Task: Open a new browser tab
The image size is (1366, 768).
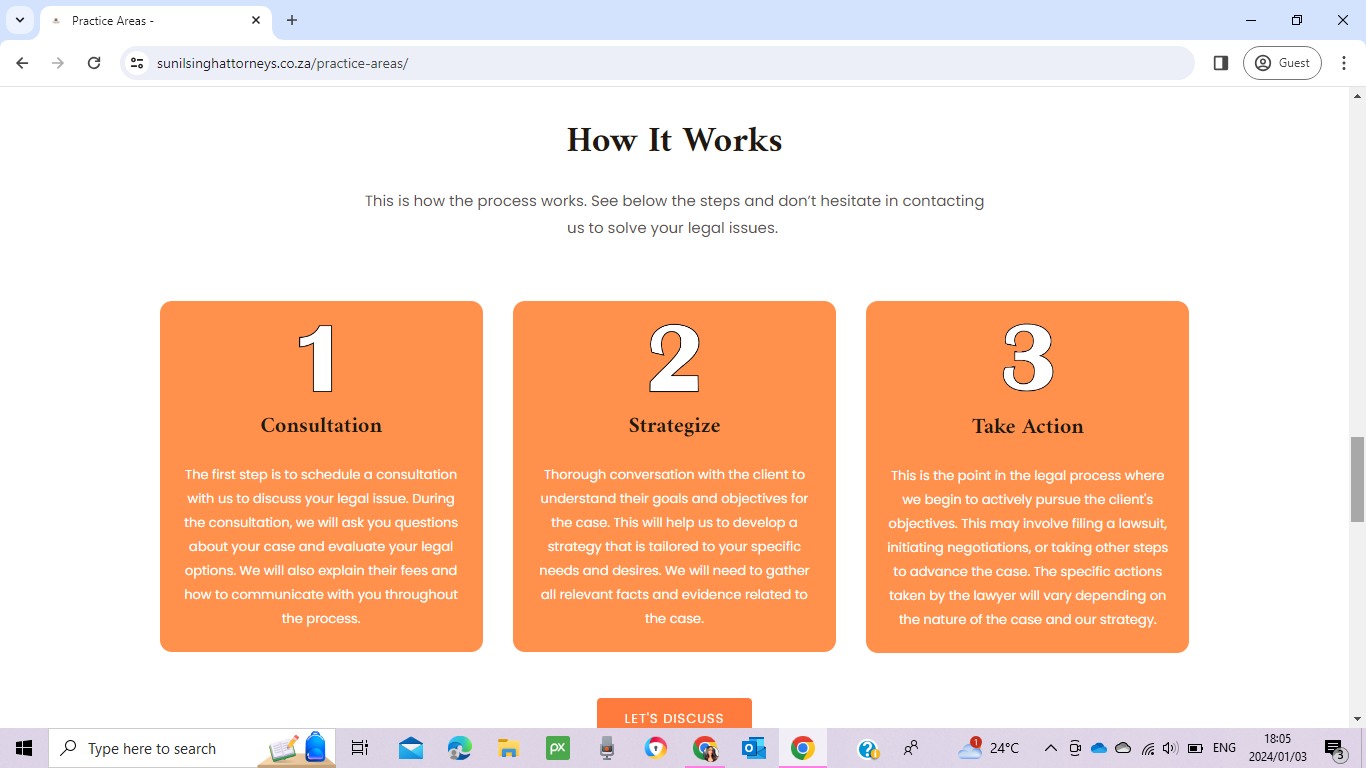Action: 292,20
